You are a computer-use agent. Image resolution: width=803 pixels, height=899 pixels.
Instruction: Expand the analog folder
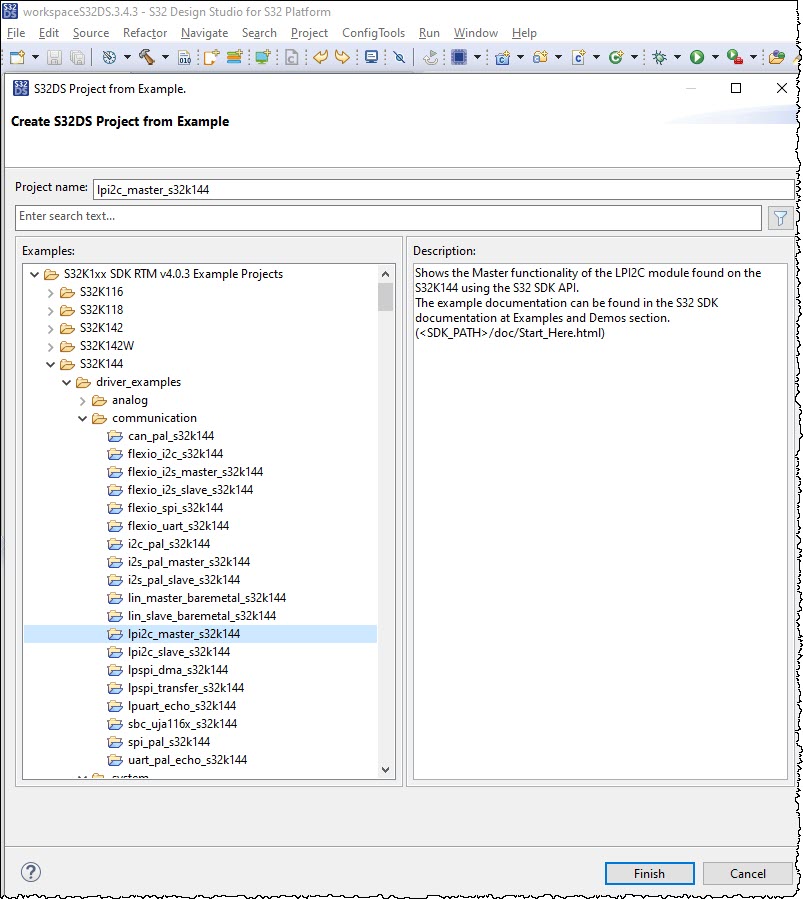[x=83, y=400]
